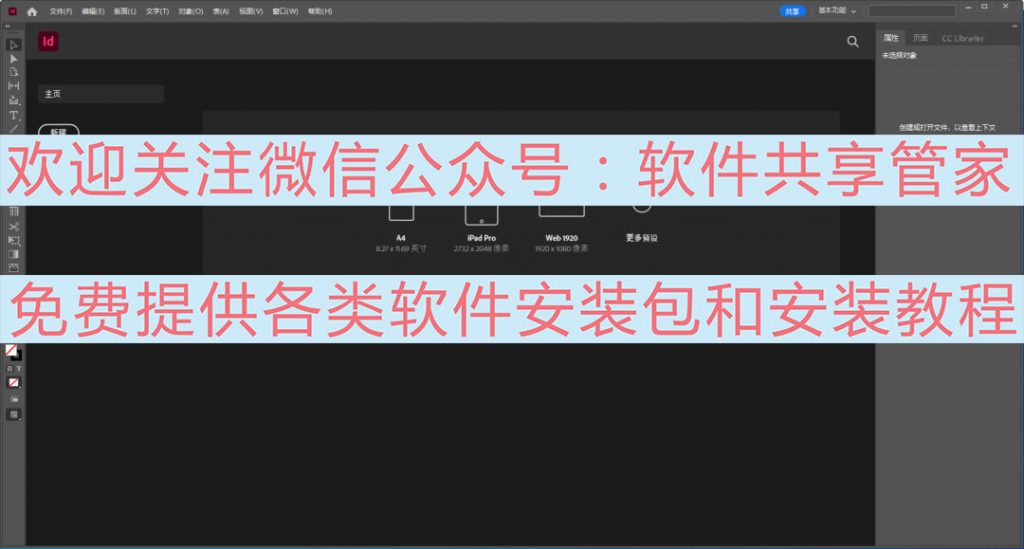The image size is (1024, 549).
Task: Open the 编辑(E) menu
Action: [93, 11]
